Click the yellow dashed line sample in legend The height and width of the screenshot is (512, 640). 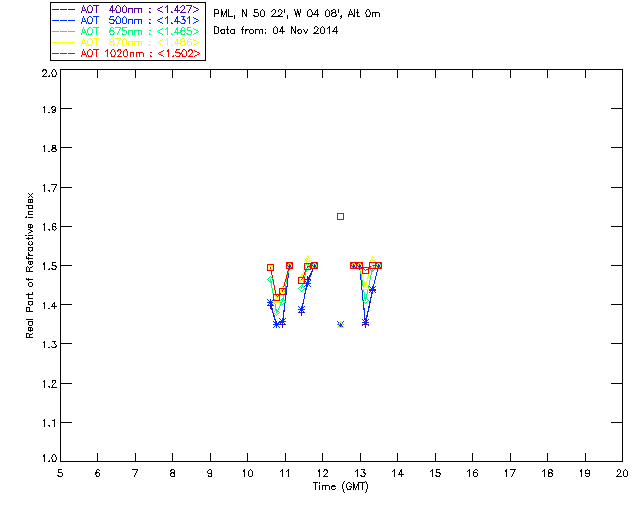click(x=64, y=42)
